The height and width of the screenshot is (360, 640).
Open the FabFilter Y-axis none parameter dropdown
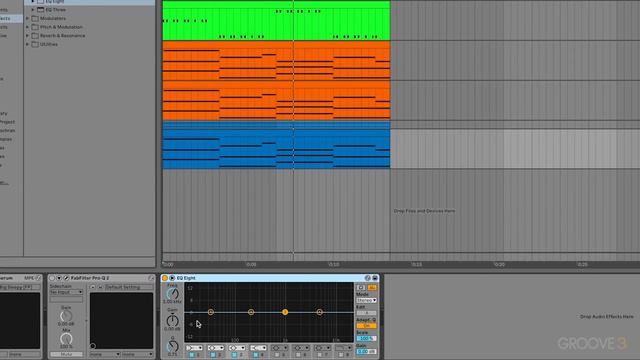tap(138, 354)
